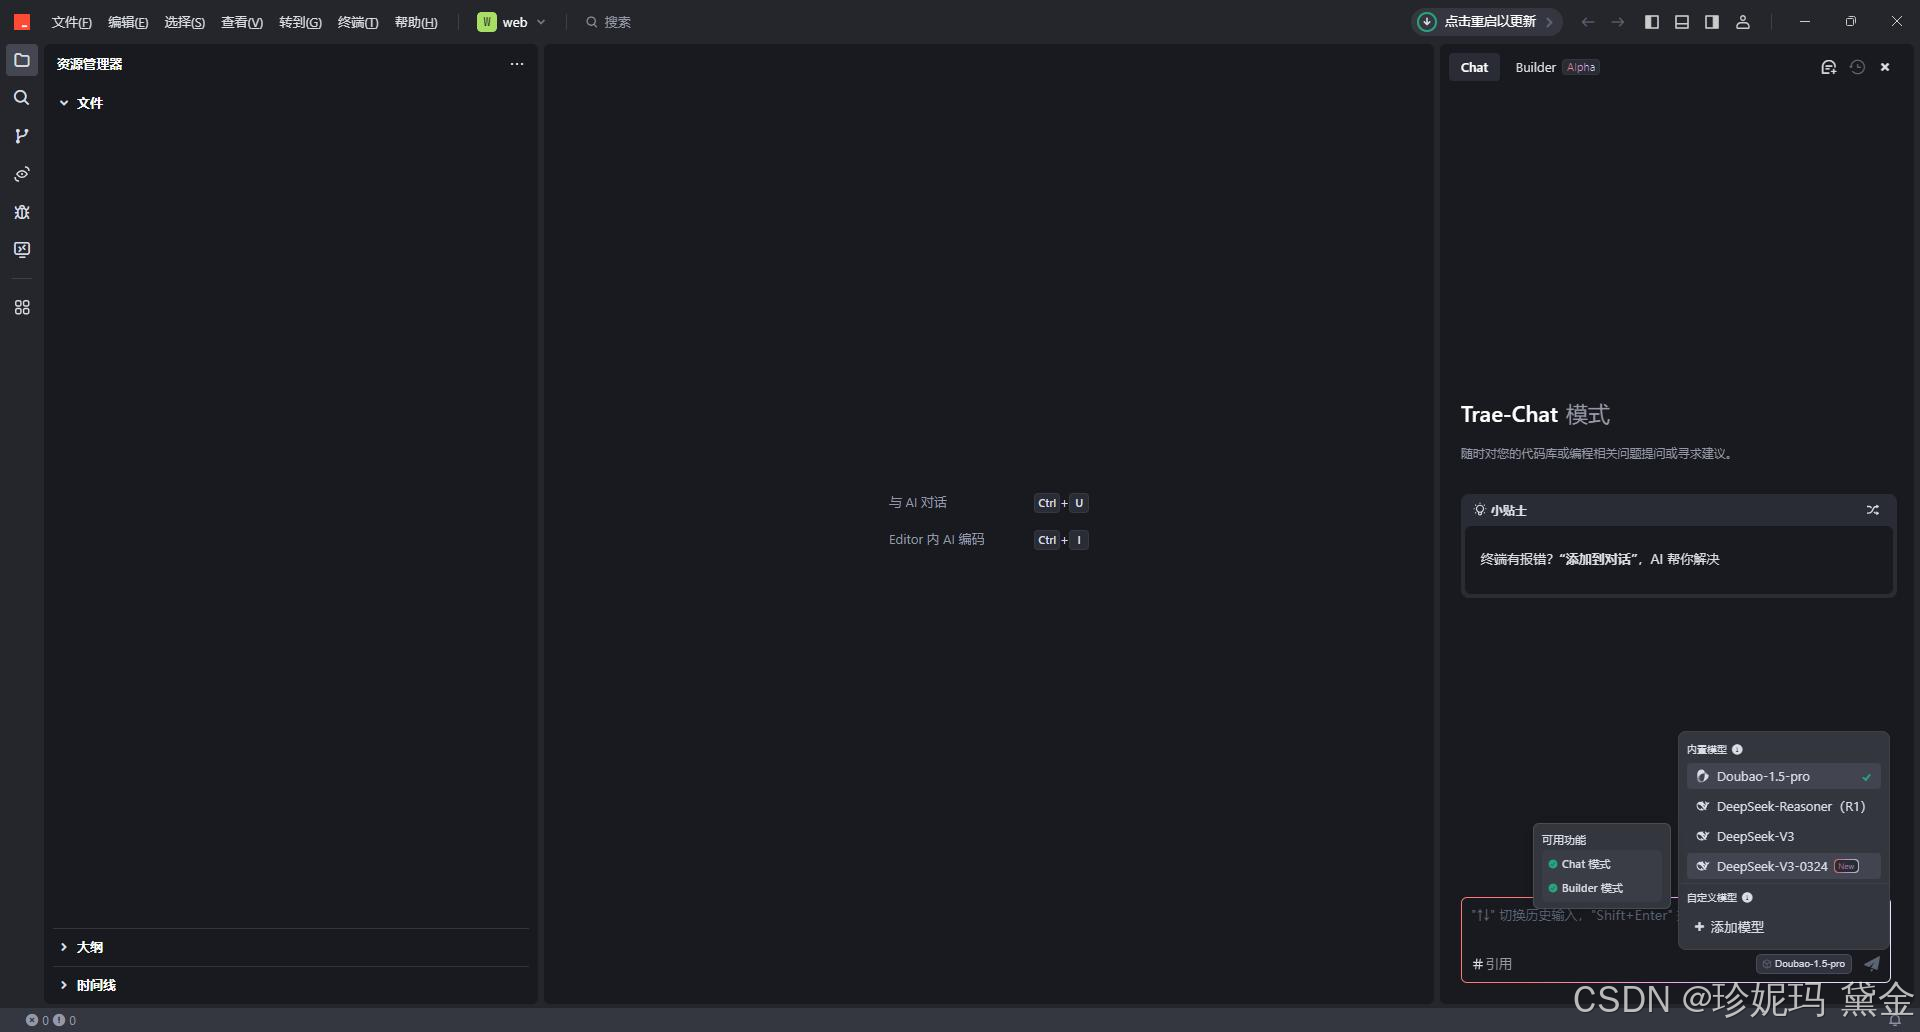
Task: Open the 文件(F) menu
Action: point(71,22)
